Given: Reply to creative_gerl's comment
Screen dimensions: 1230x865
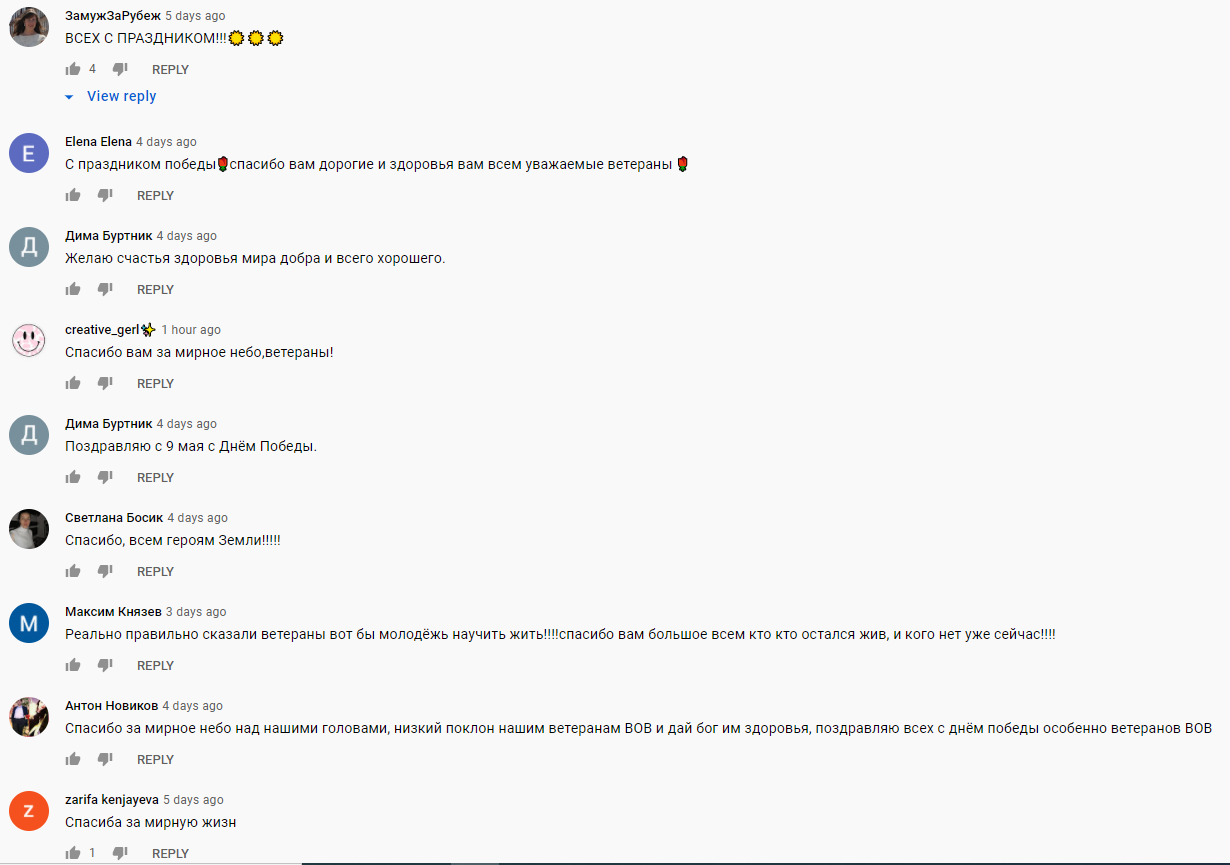Looking at the screenshot, I should coord(155,384).
